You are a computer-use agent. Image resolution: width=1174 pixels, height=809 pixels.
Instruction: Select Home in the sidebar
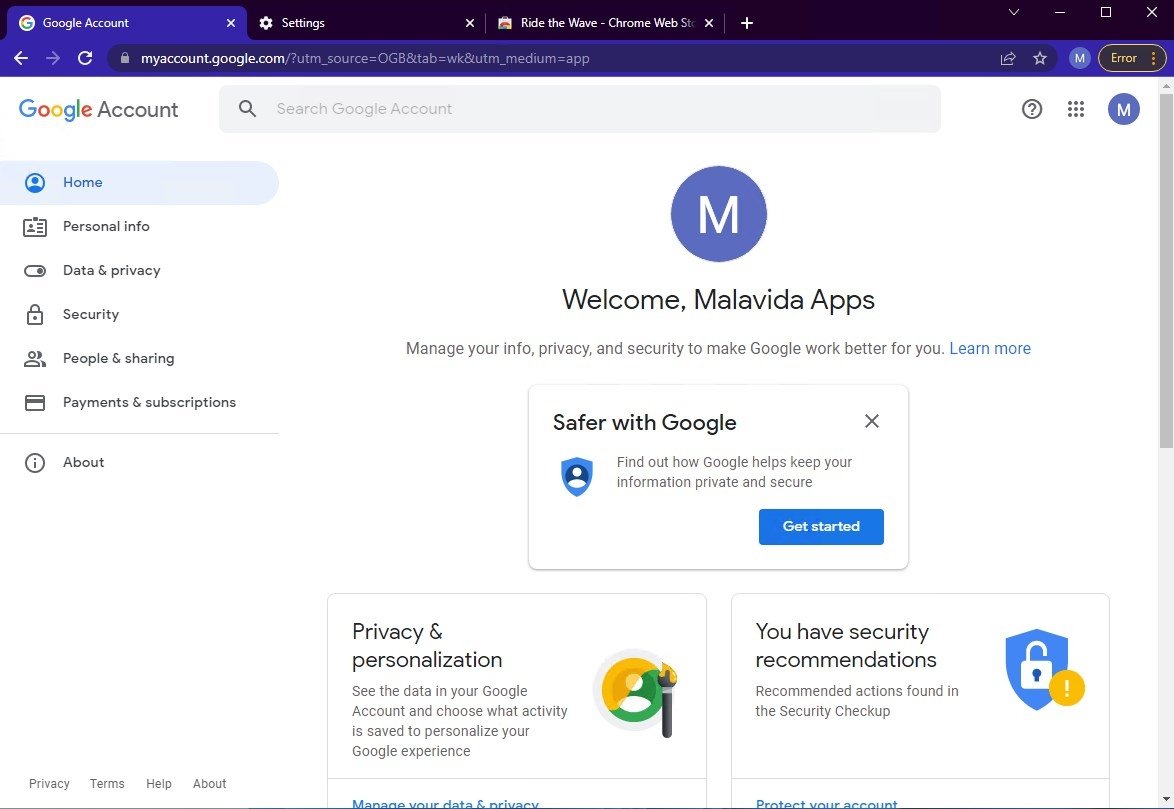click(139, 183)
